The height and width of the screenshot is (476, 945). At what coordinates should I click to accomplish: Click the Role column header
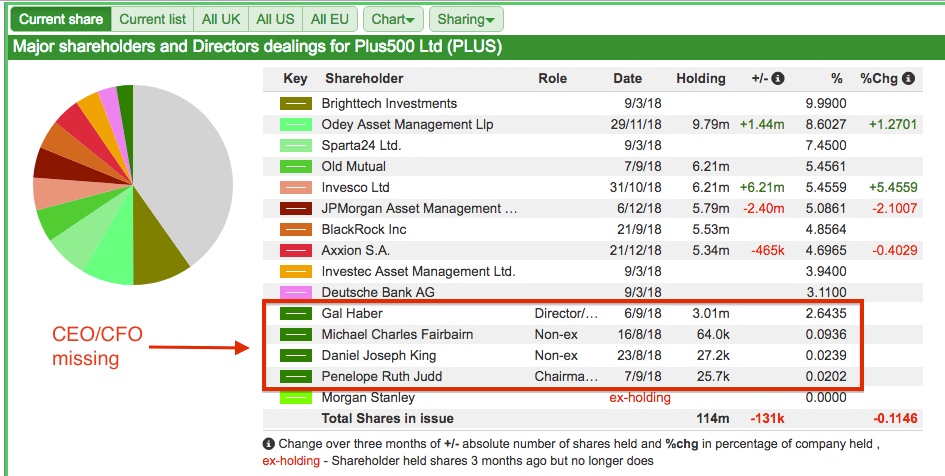click(553, 78)
